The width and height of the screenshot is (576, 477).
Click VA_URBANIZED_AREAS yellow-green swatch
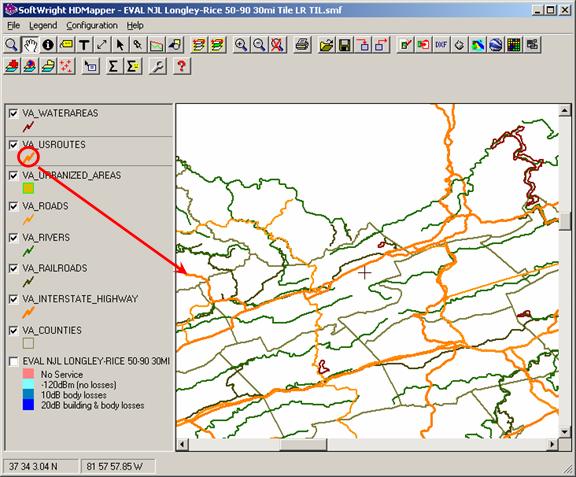click(x=28, y=189)
